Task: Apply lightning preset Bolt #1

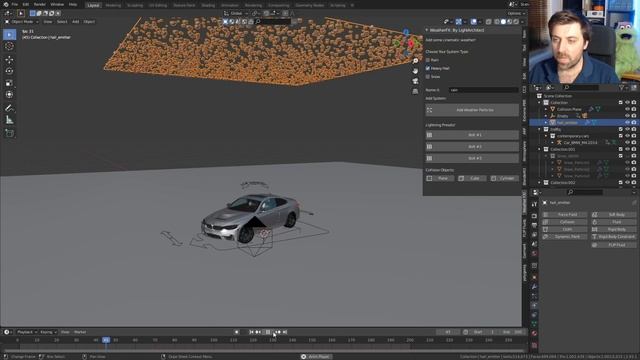Action: pos(472,135)
